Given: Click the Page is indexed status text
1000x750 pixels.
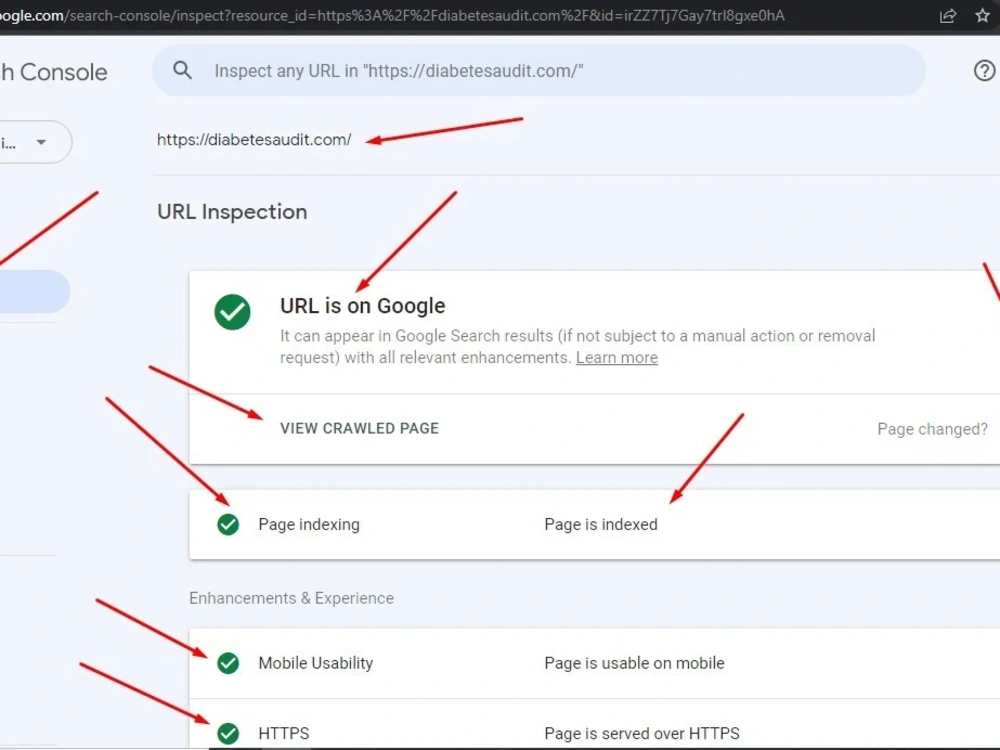Looking at the screenshot, I should (601, 524).
